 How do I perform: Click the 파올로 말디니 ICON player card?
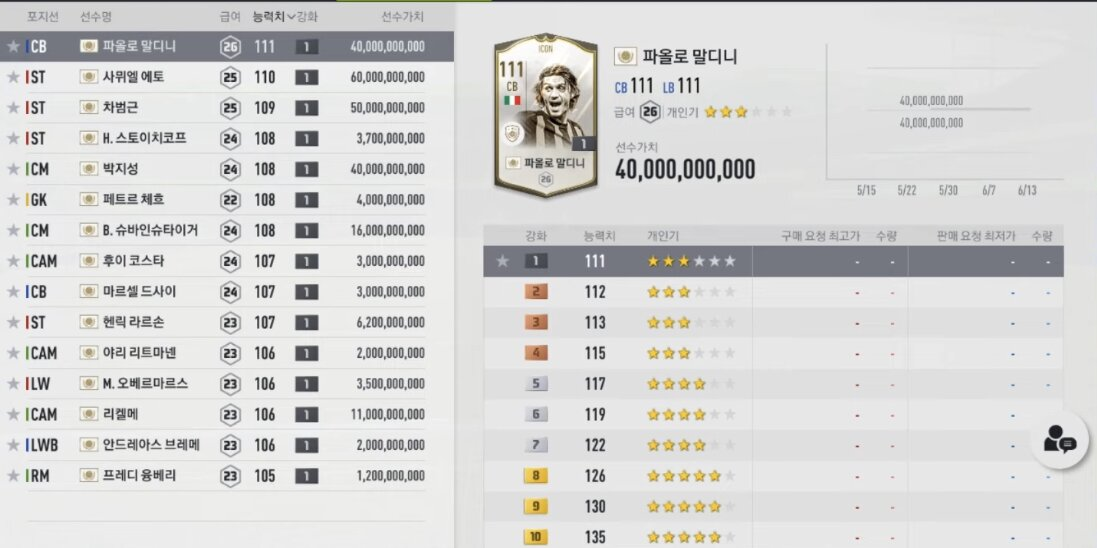pyautogui.click(x=546, y=115)
